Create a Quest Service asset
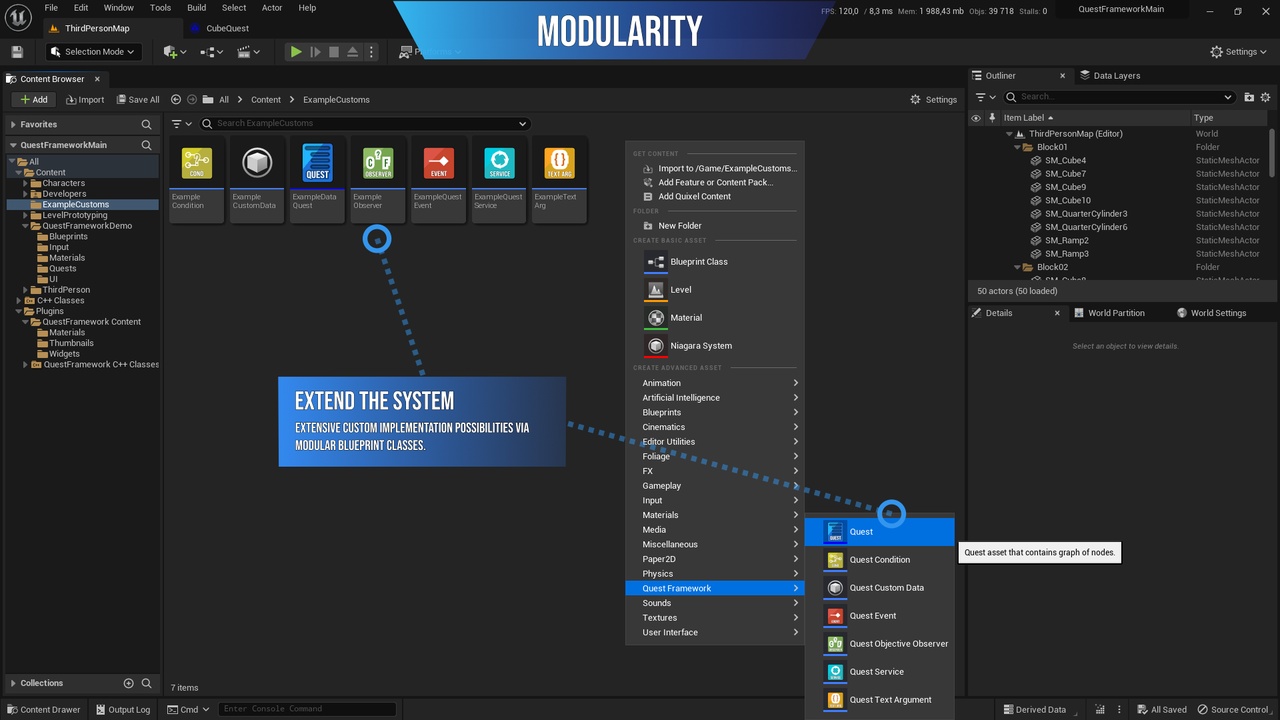The image size is (1280, 720). tap(880, 672)
